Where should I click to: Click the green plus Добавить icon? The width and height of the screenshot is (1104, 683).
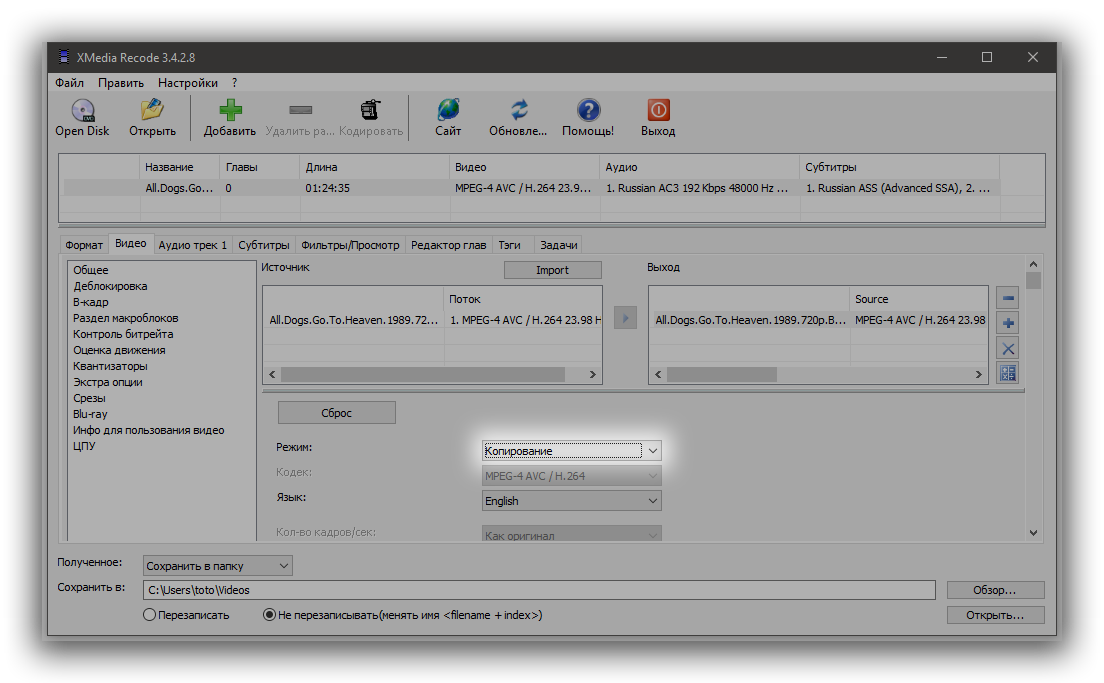click(x=230, y=110)
